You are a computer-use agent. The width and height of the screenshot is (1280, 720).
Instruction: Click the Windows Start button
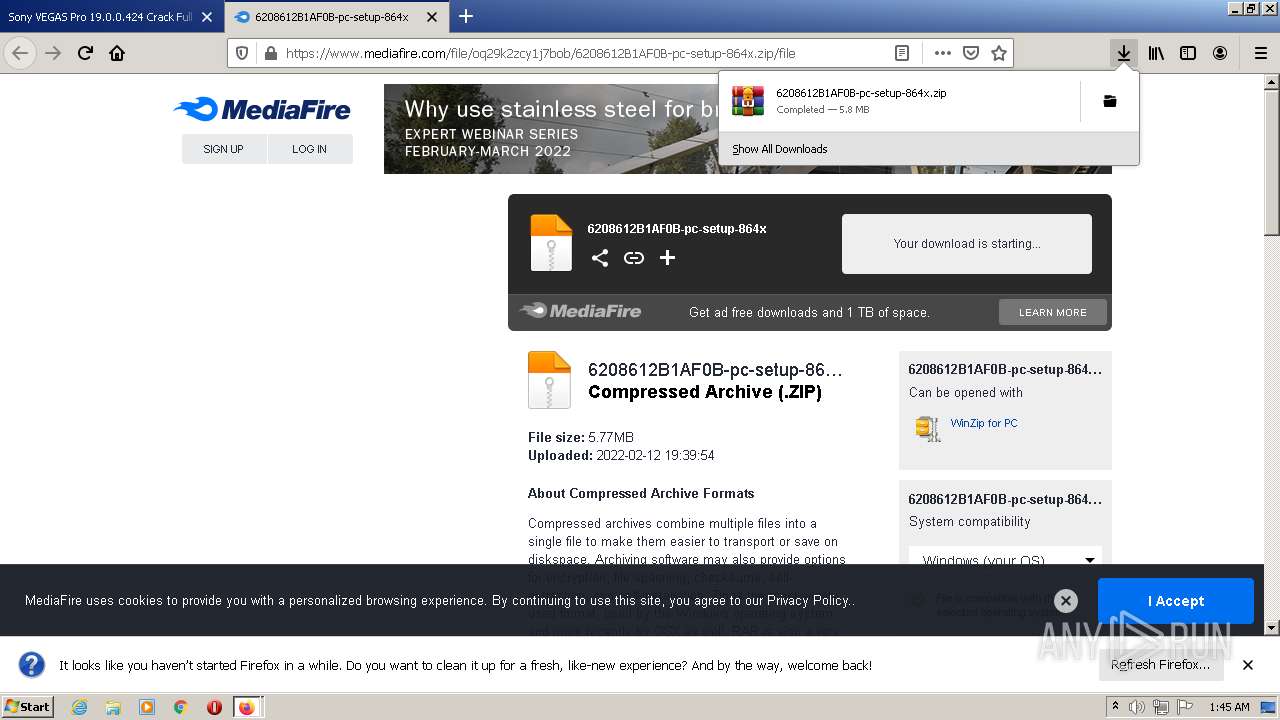tap(28, 706)
